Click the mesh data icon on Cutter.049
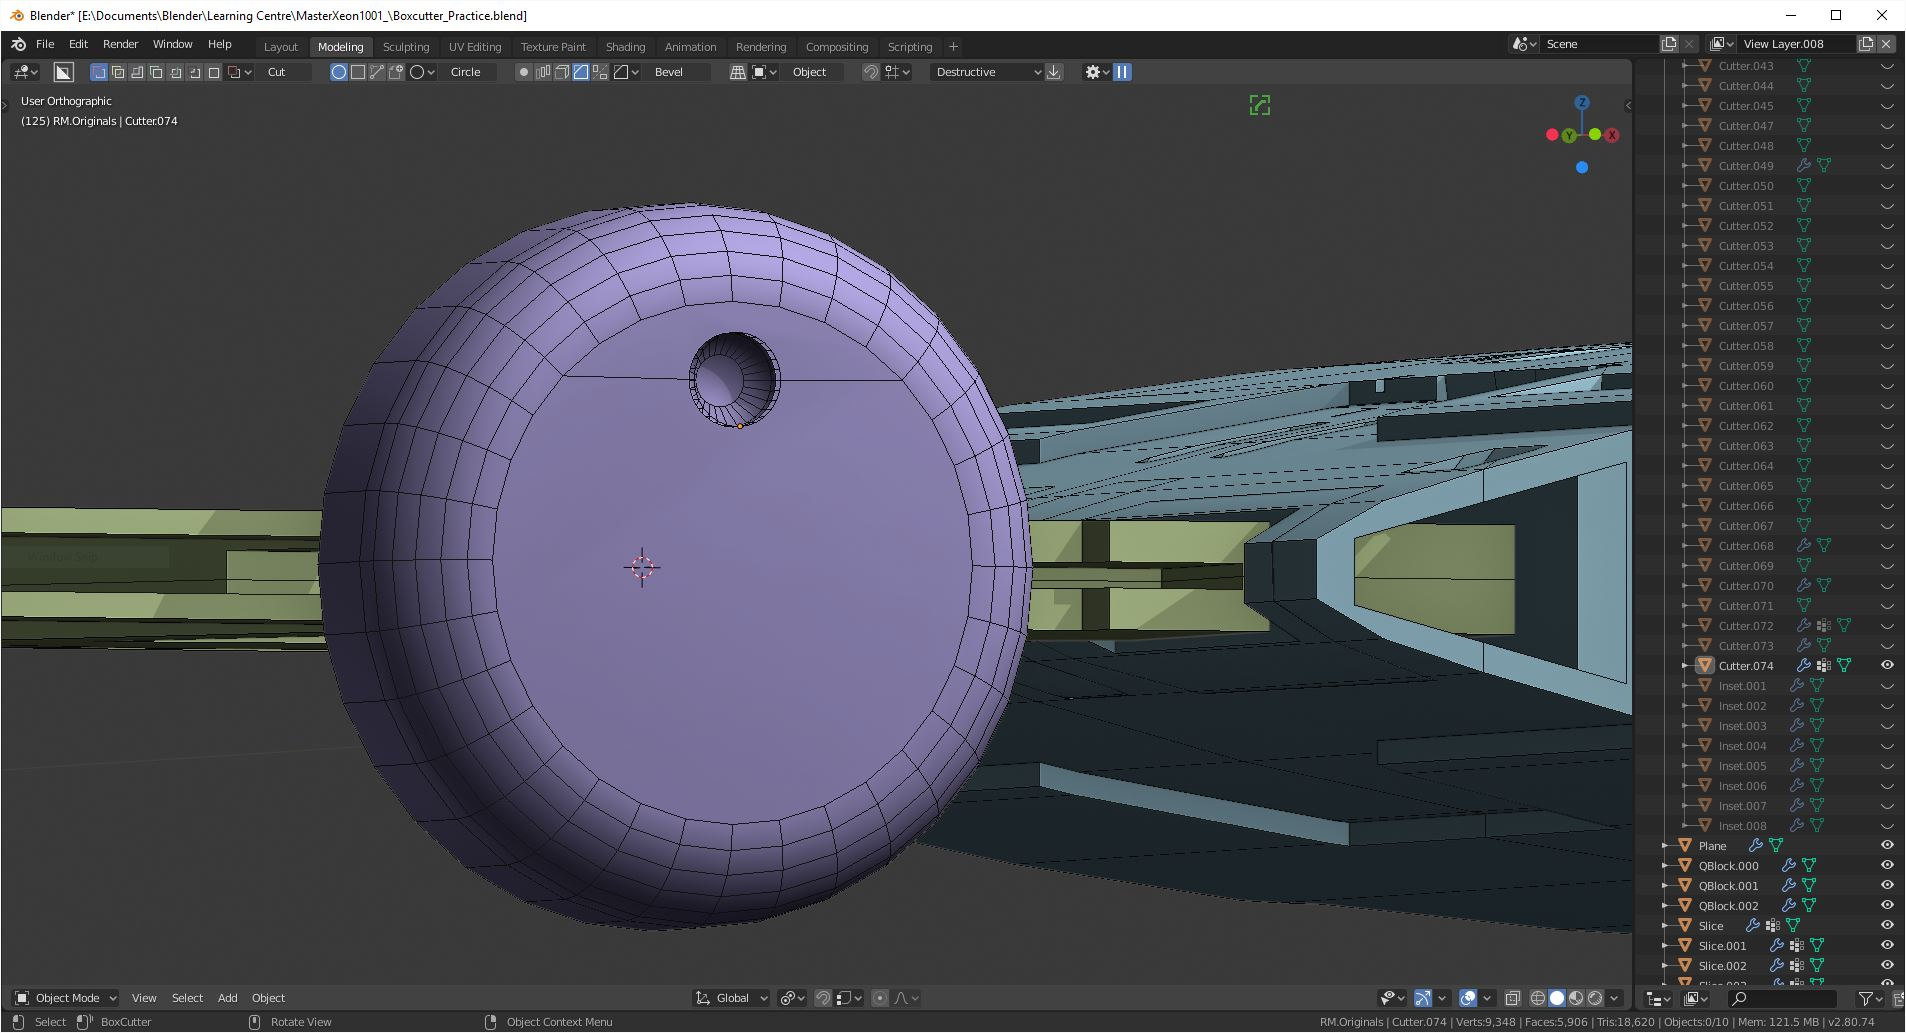Screen dimensions: 1906x1033 (x=1824, y=165)
